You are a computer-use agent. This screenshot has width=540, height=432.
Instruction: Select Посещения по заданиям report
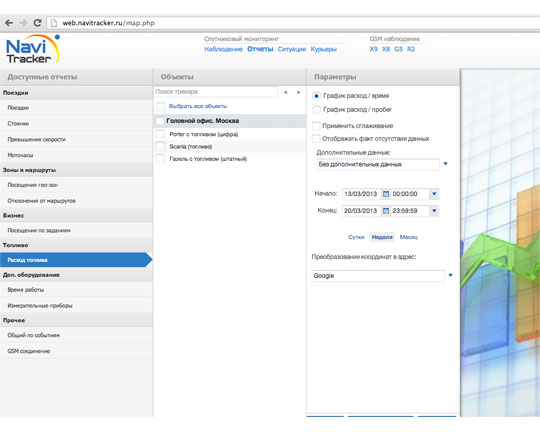pyautogui.click(x=76, y=230)
